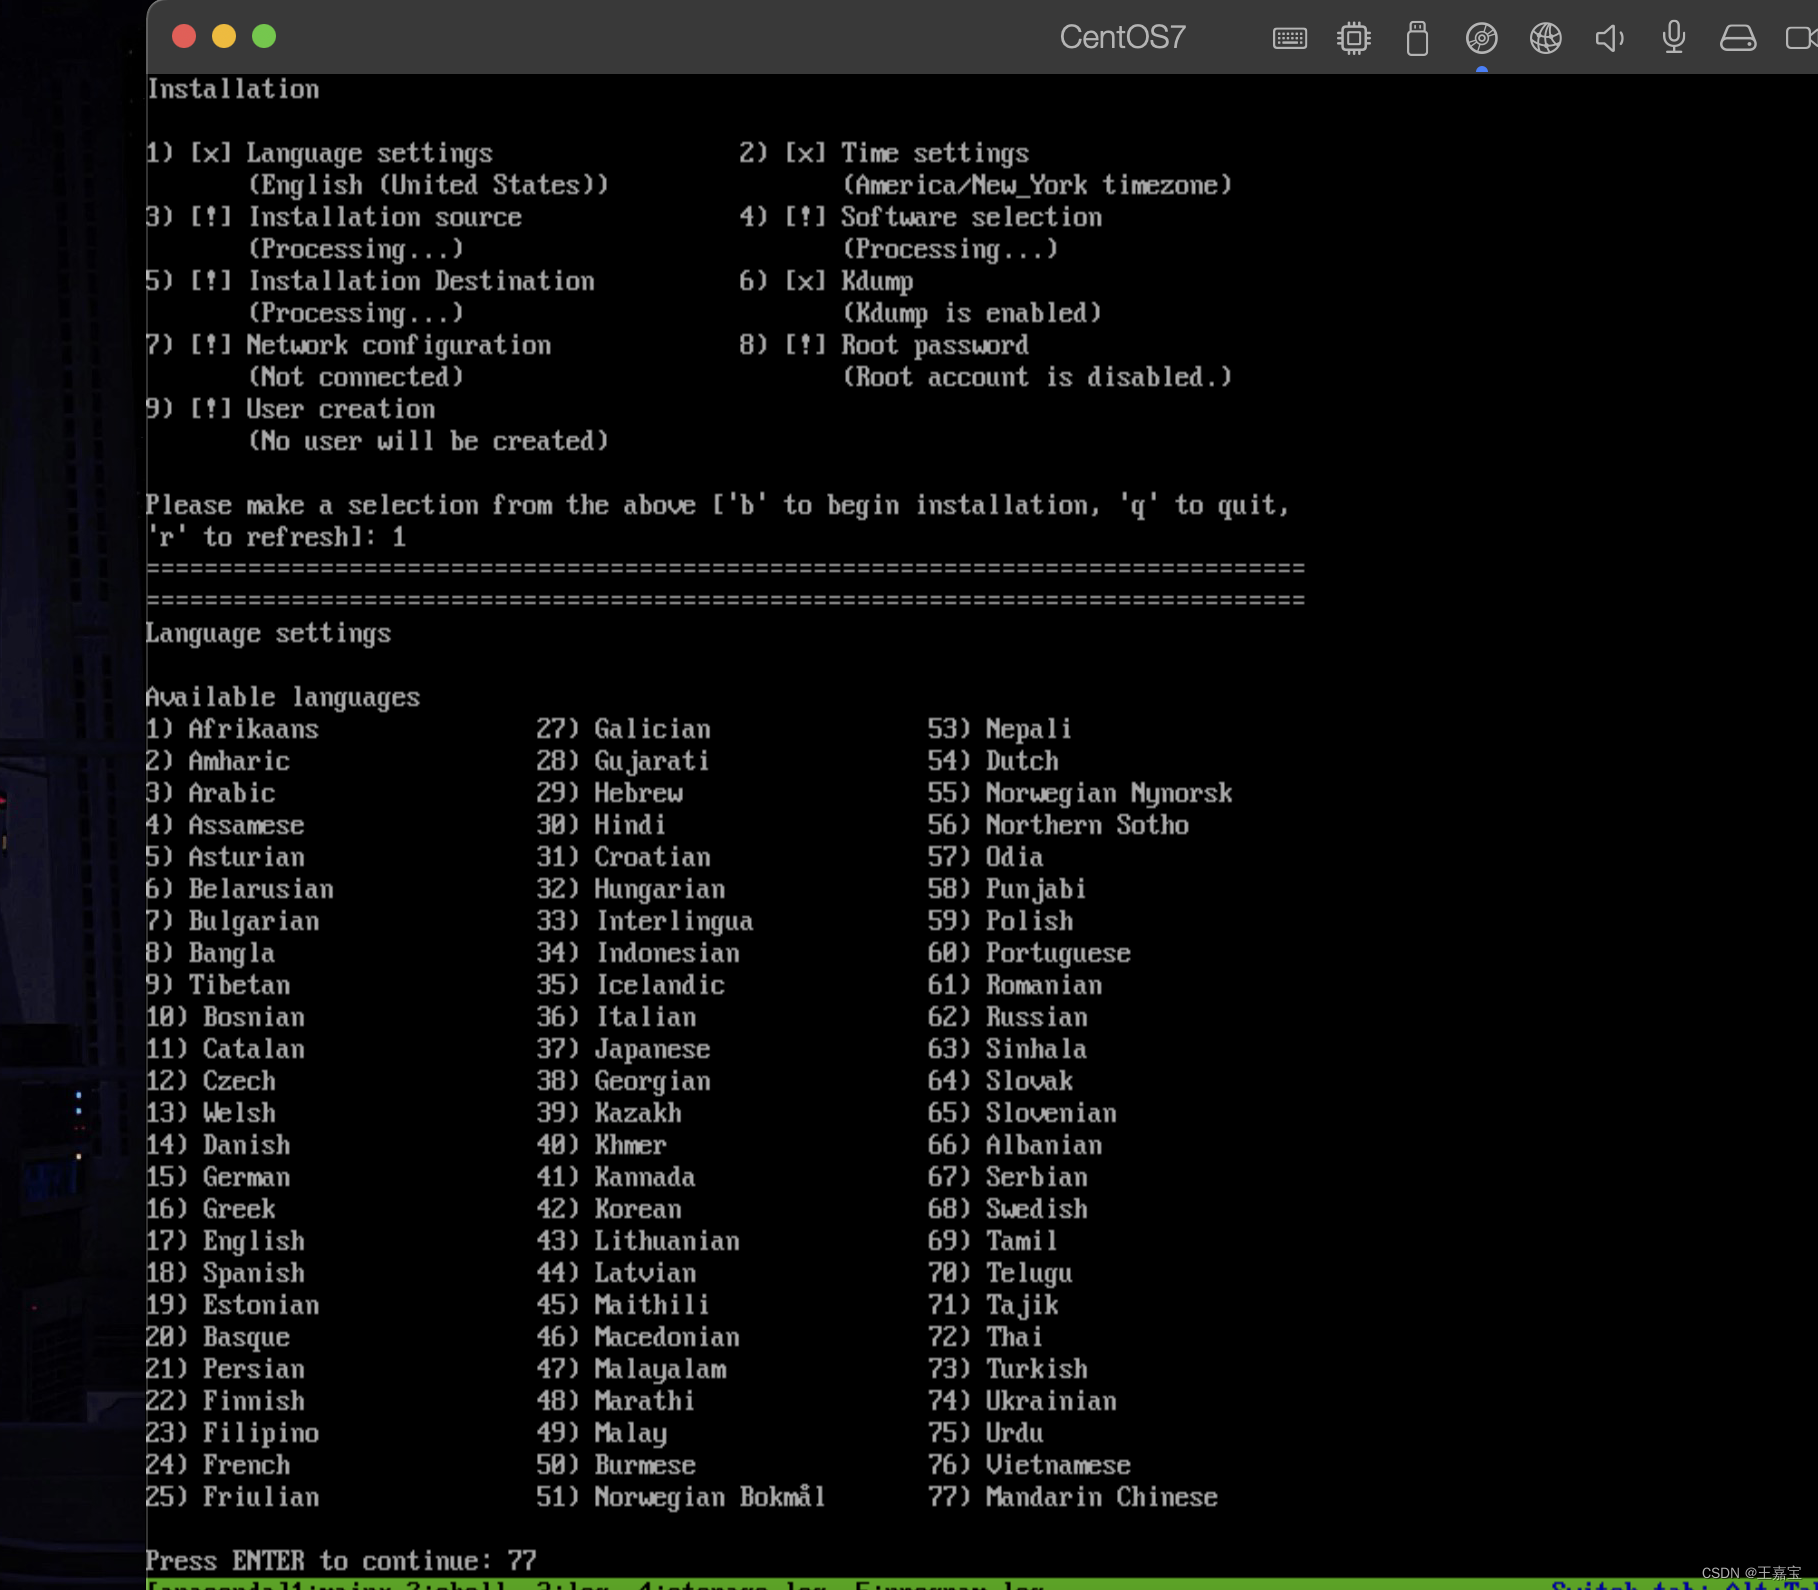Screen dimensions: 1818x1590
Task: Click the "'r' to refresh]: 1" prompt line
Action: [x=276, y=537]
